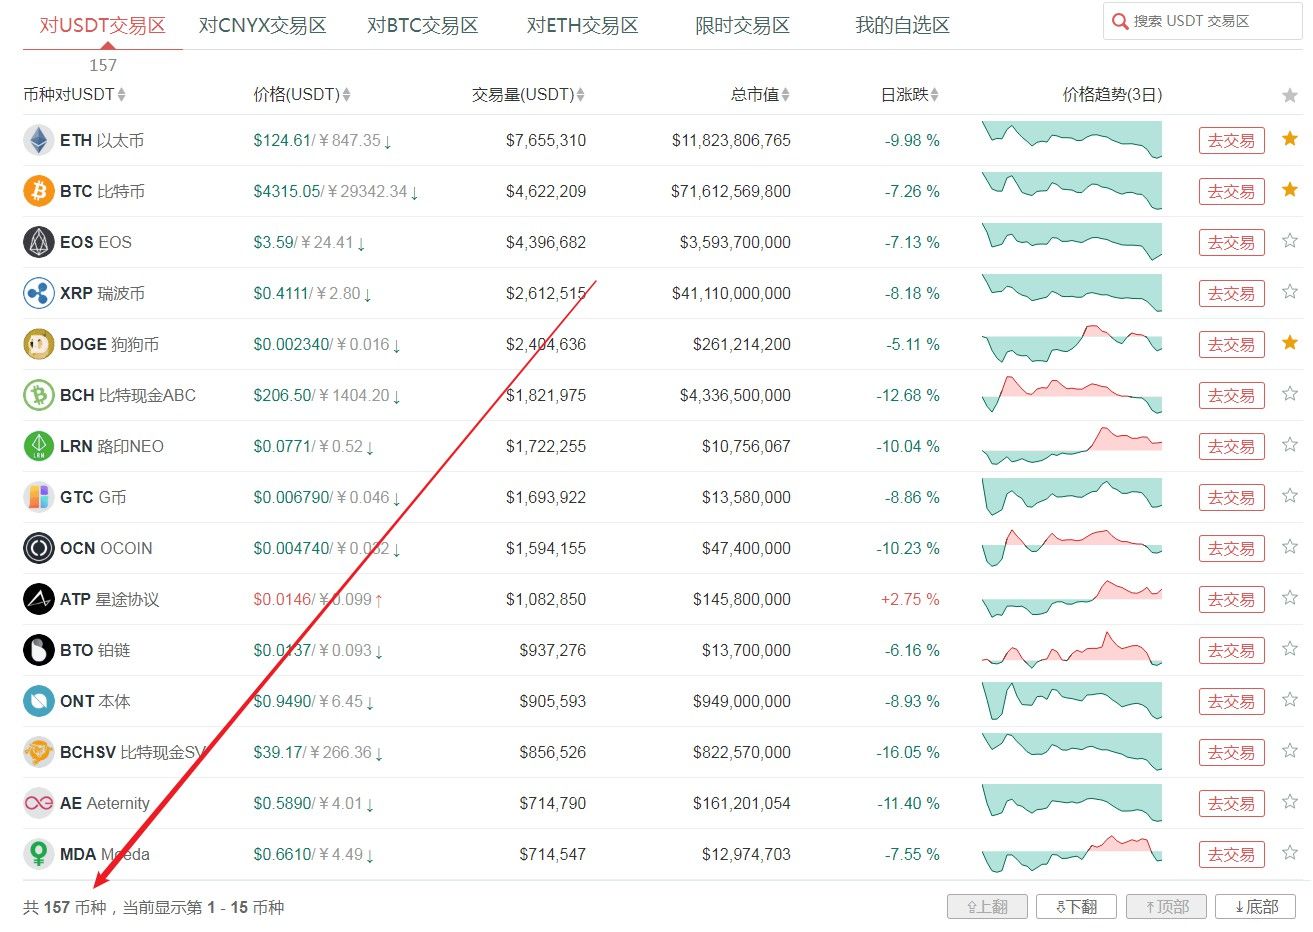
Task: Click the BTC Bitcoin coin icon
Action: 39,191
